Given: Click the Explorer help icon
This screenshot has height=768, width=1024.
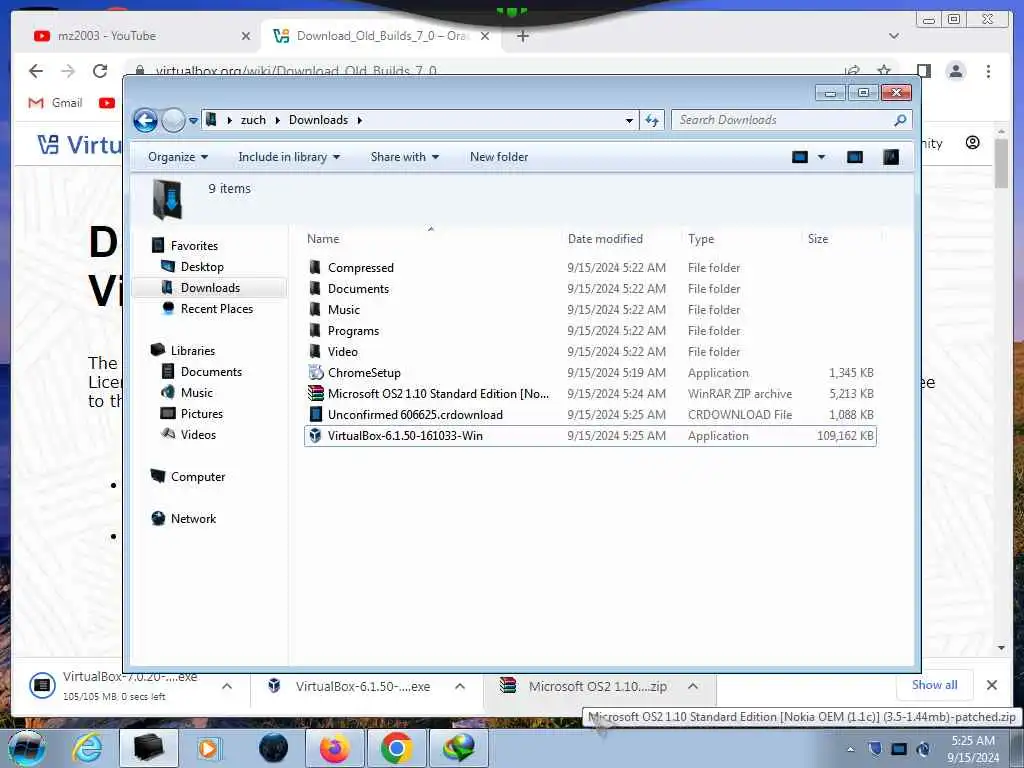Looking at the screenshot, I should (x=891, y=157).
